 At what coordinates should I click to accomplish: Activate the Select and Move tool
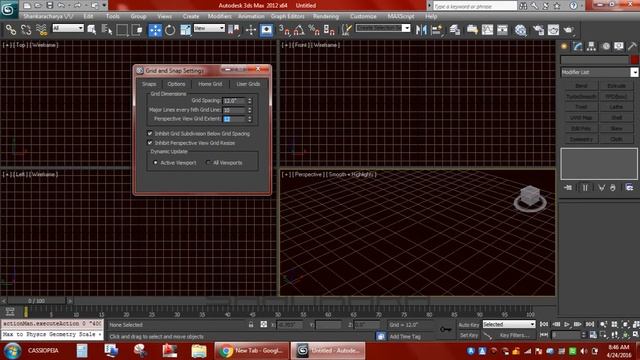pyautogui.click(x=155, y=30)
